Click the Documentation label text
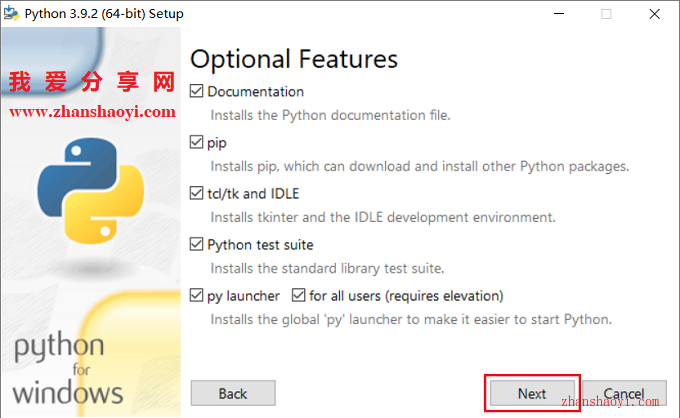 tap(255, 91)
